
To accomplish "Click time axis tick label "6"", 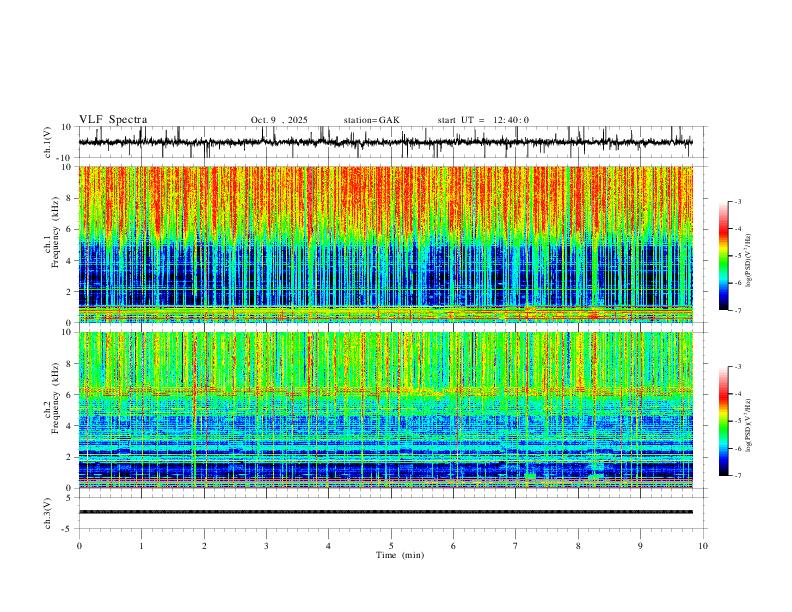I will (x=454, y=546).
